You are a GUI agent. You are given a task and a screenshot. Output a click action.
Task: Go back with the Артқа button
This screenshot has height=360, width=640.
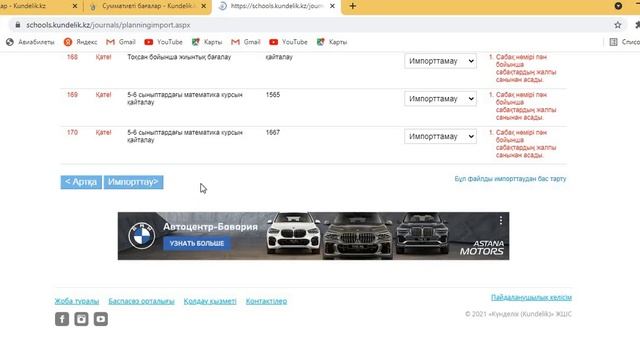tap(81, 182)
